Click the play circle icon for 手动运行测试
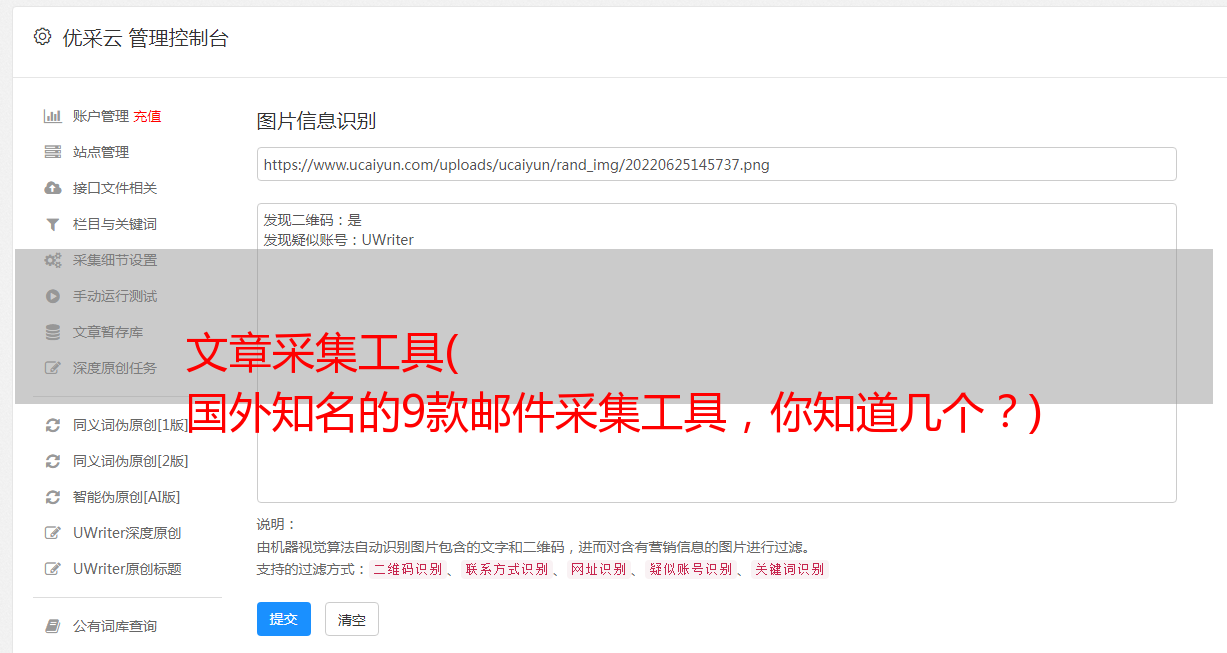1227x653 pixels. 53,296
